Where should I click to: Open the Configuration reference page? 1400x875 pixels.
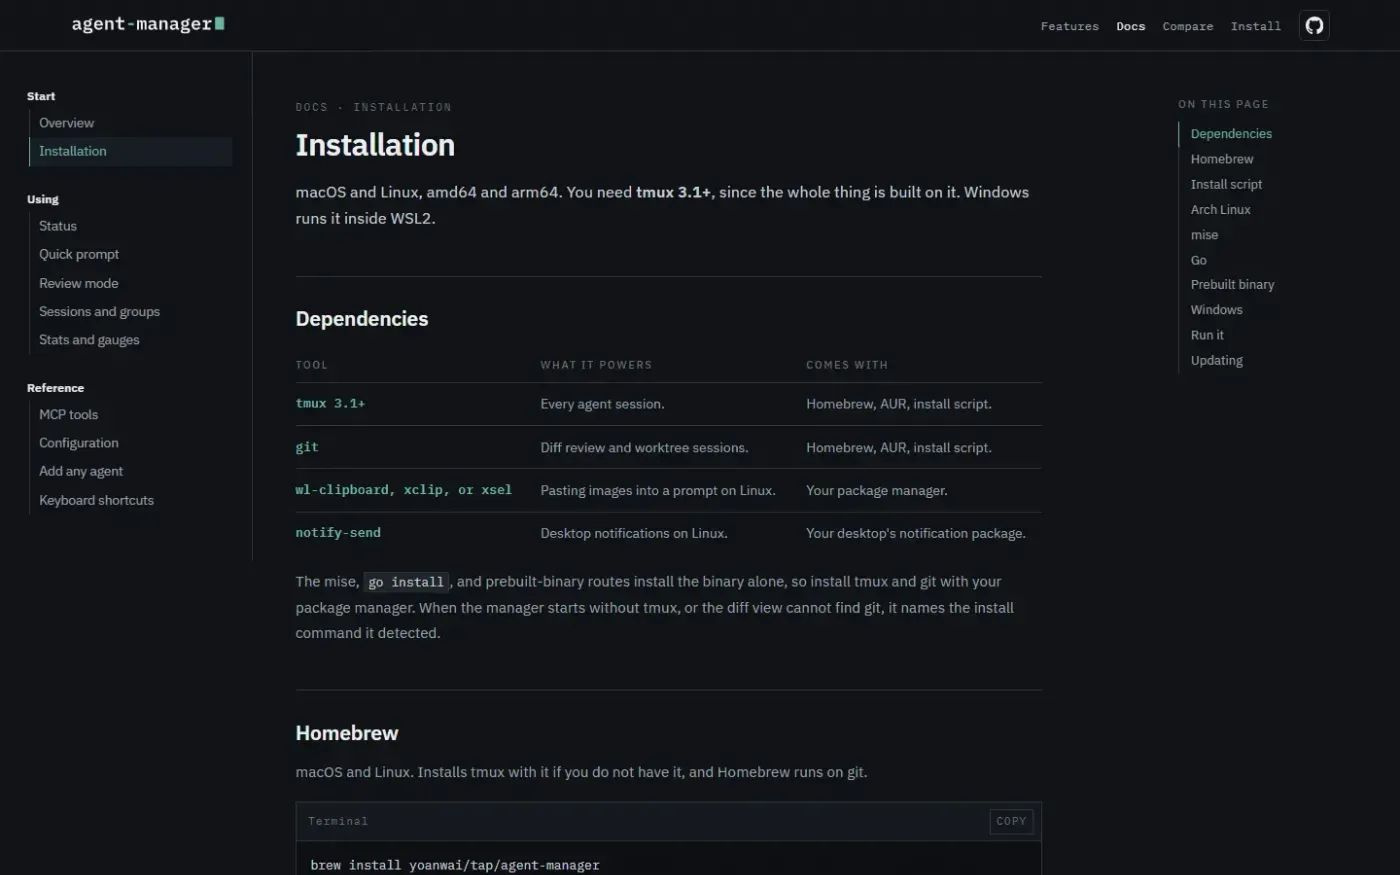[78, 443]
